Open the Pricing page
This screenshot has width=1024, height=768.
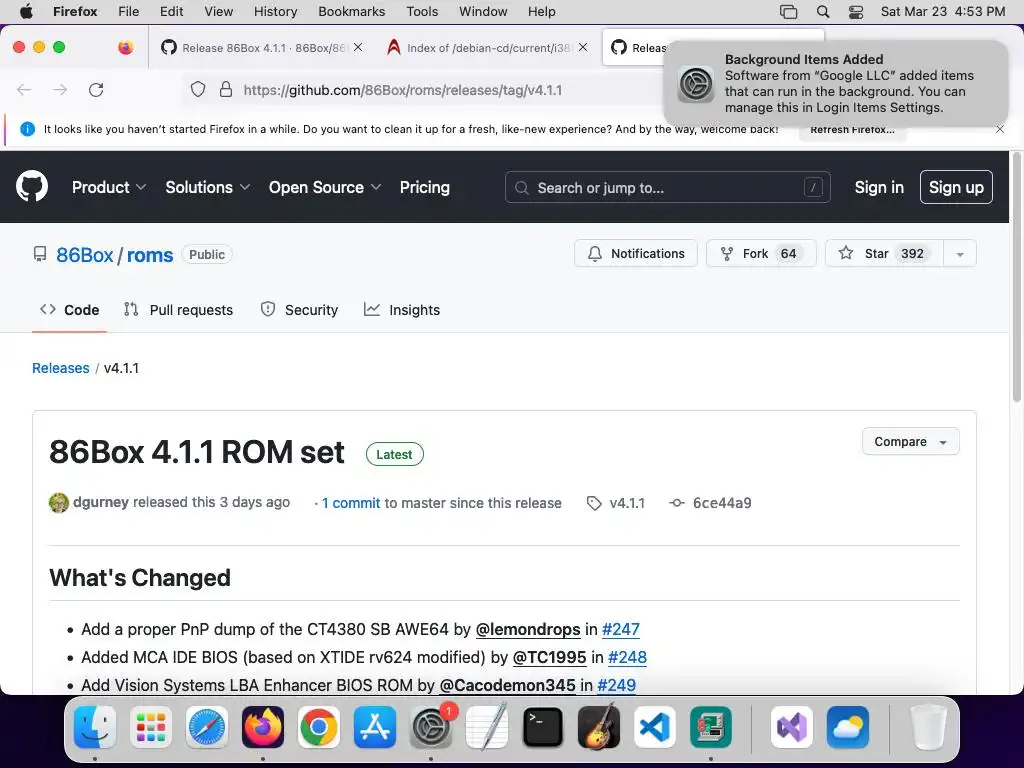(424, 187)
